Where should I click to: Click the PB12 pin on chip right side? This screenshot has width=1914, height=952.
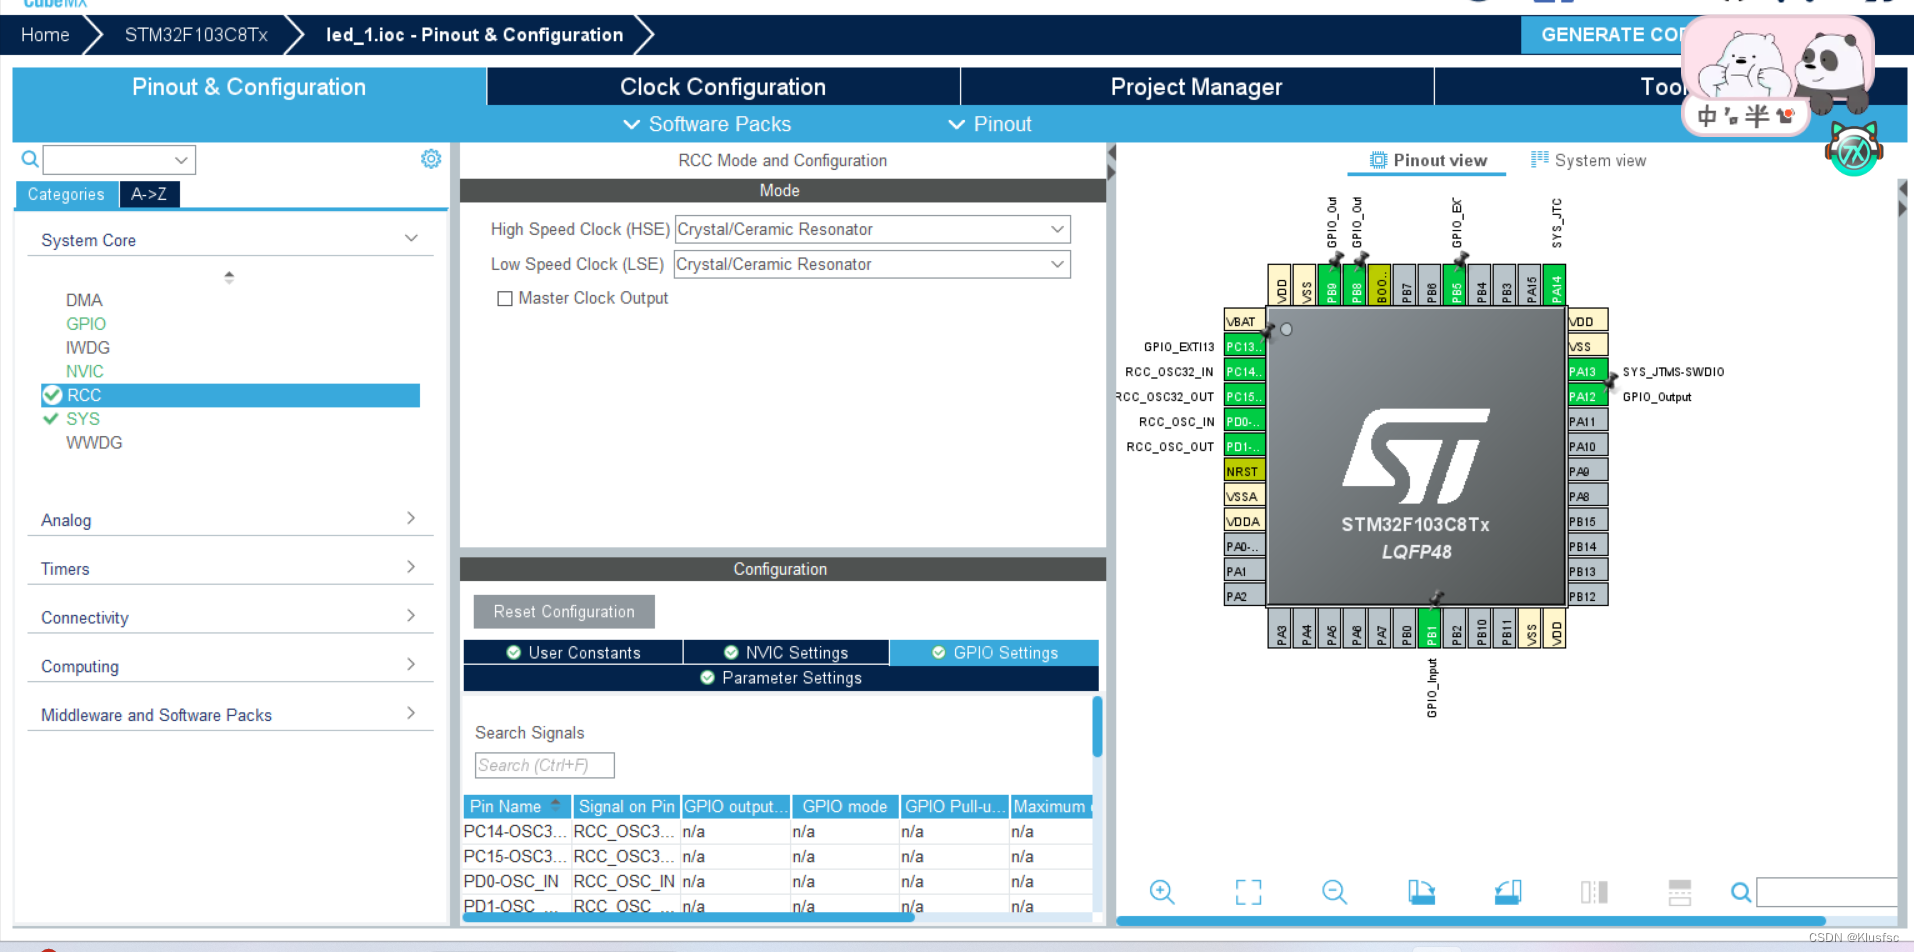(1587, 596)
